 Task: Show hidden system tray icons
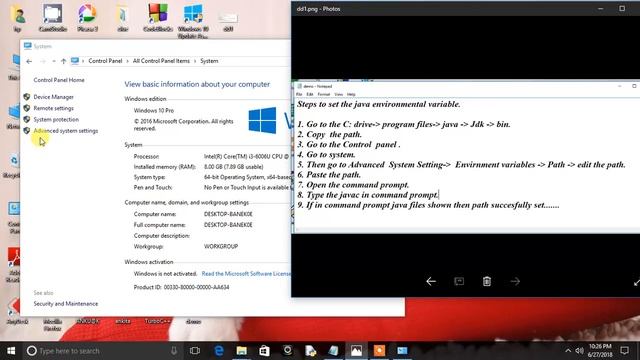click(568, 351)
